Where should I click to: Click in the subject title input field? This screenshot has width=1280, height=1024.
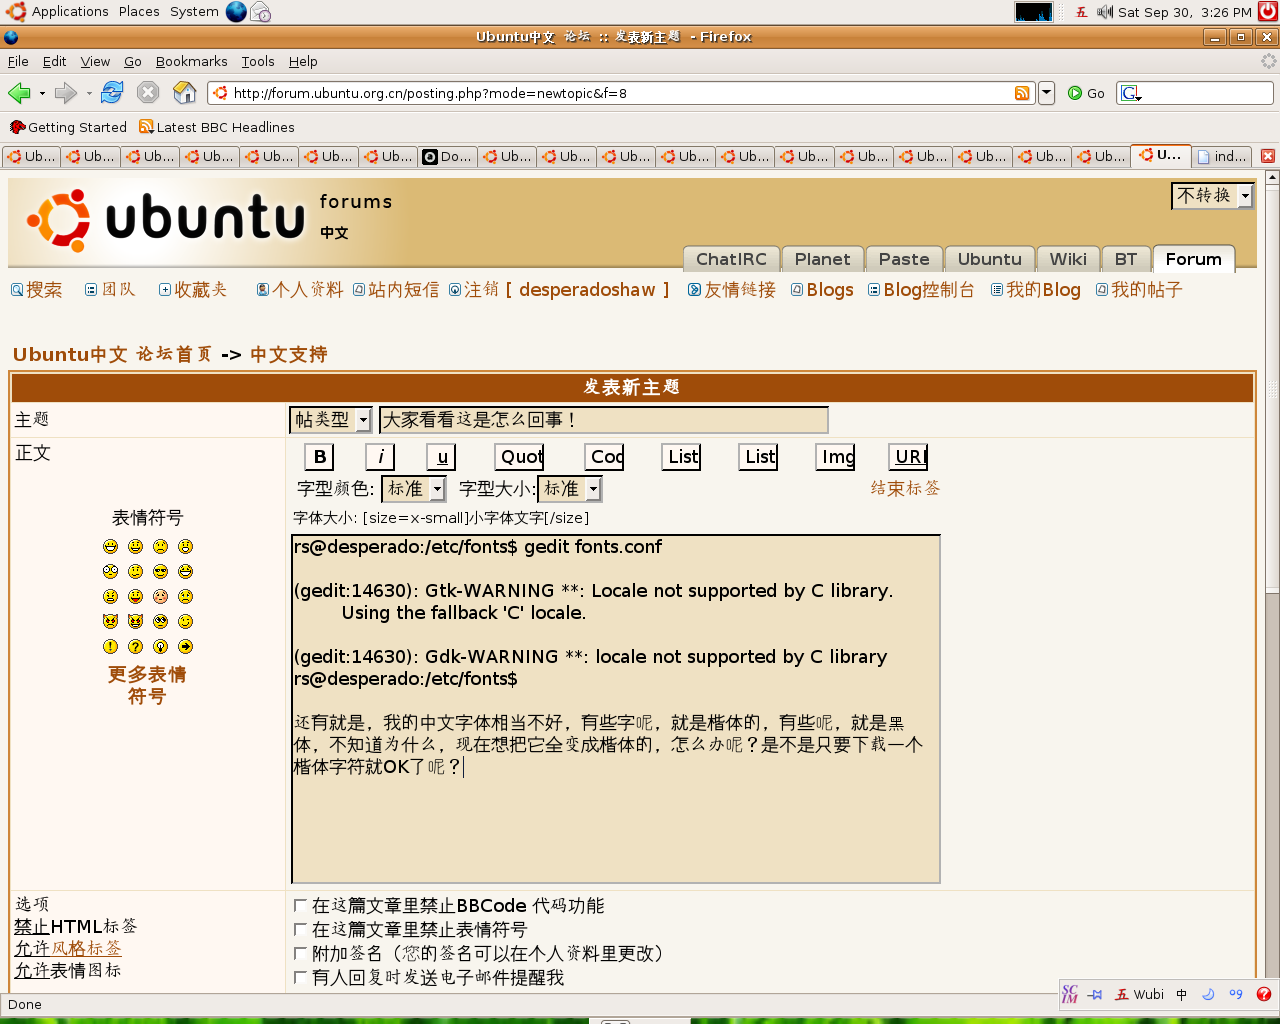pos(604,420)
